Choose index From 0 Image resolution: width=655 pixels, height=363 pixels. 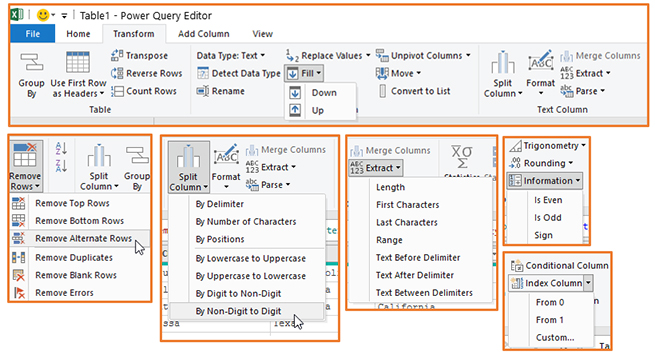[551, 302]
